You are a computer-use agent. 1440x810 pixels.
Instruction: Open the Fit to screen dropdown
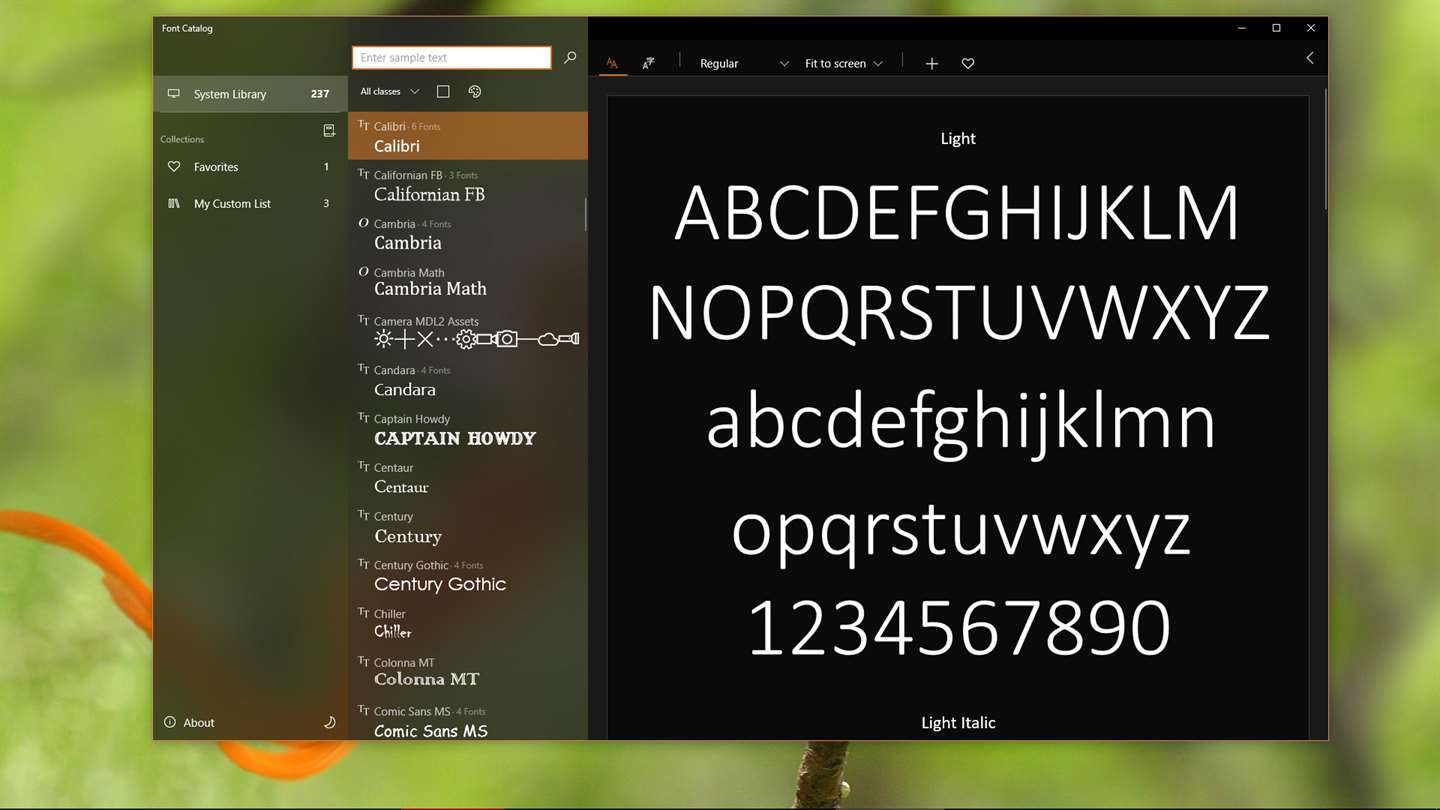coord(844,63)
